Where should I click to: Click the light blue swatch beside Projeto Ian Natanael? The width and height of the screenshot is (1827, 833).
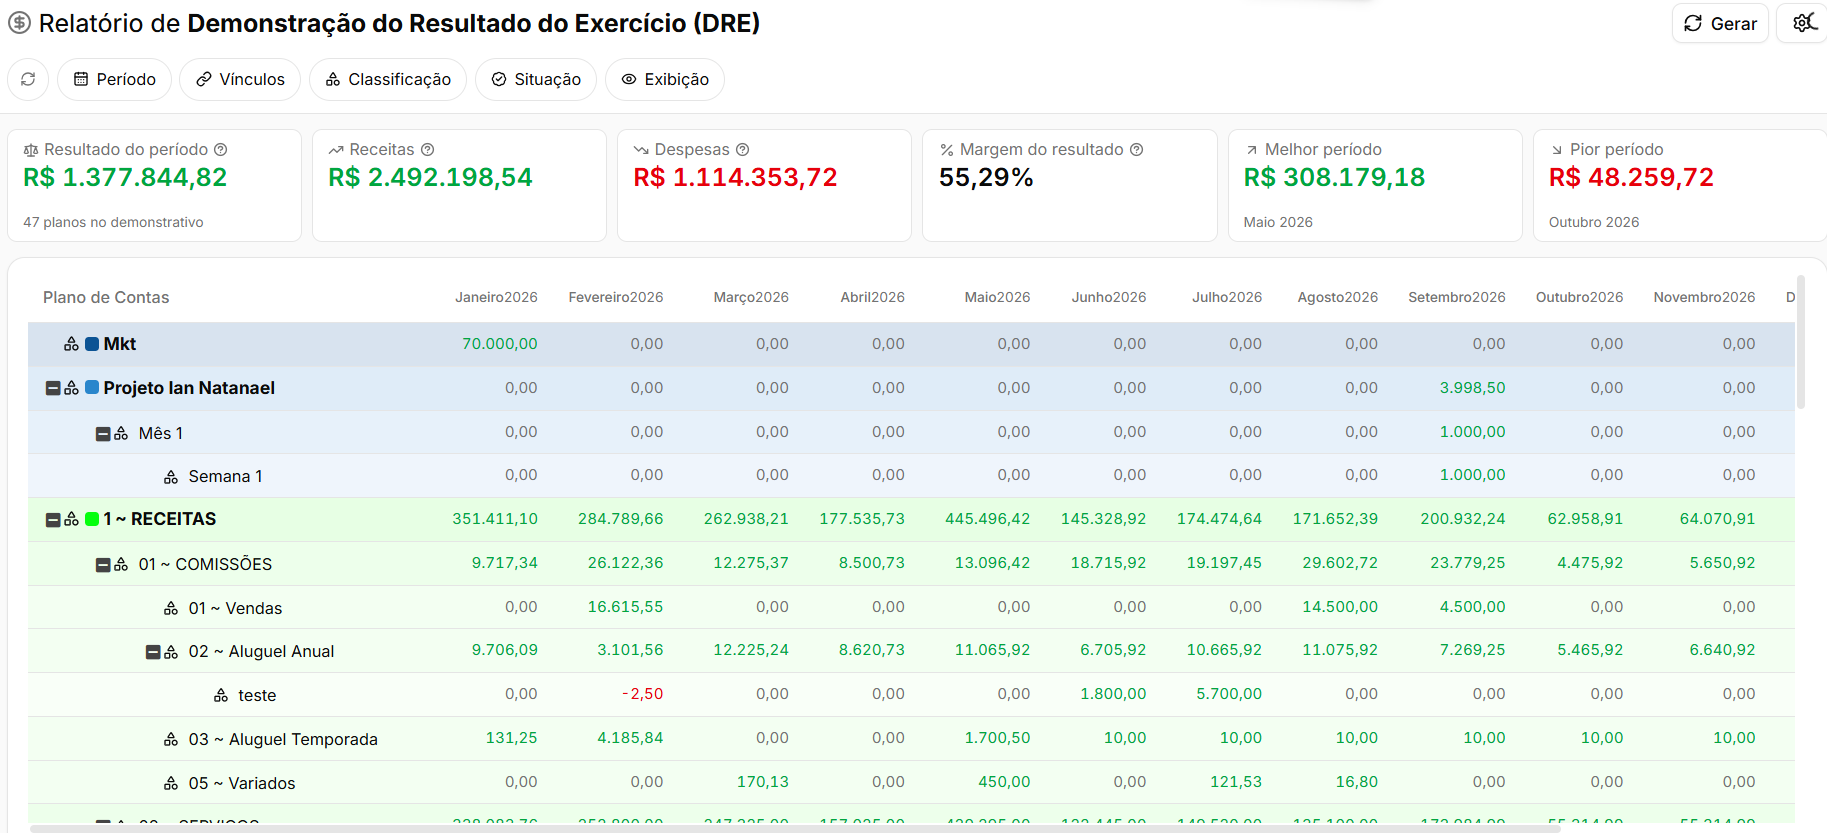pyautogui.click(x=92, y=387)
